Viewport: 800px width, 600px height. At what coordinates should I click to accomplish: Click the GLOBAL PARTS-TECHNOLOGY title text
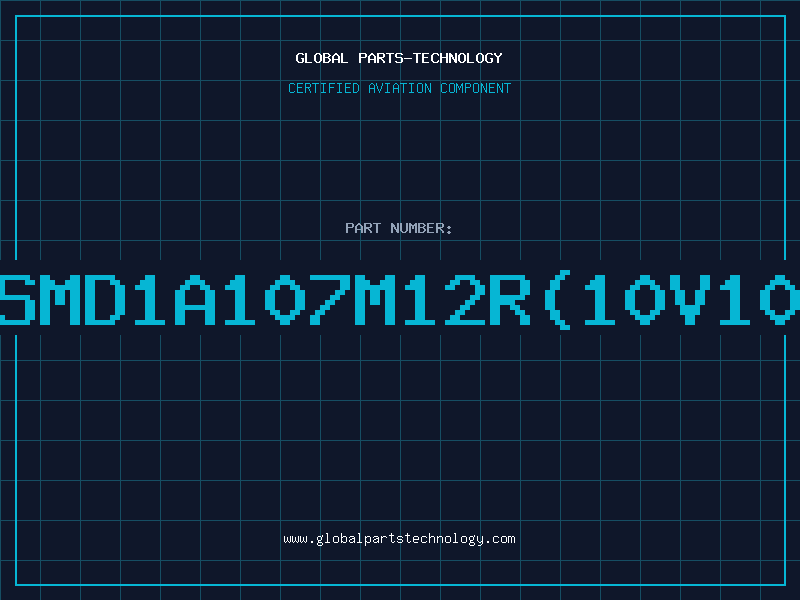399,58
